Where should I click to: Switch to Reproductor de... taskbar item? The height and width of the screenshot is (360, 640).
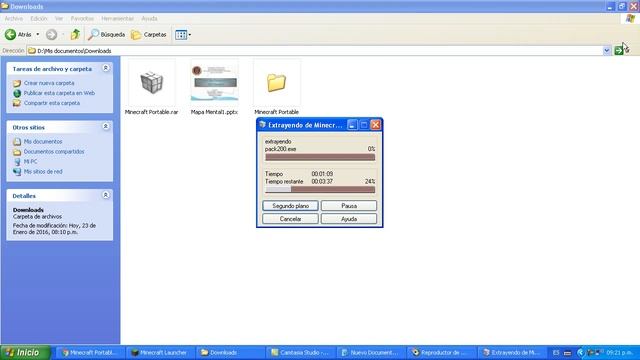click(440, 352)
